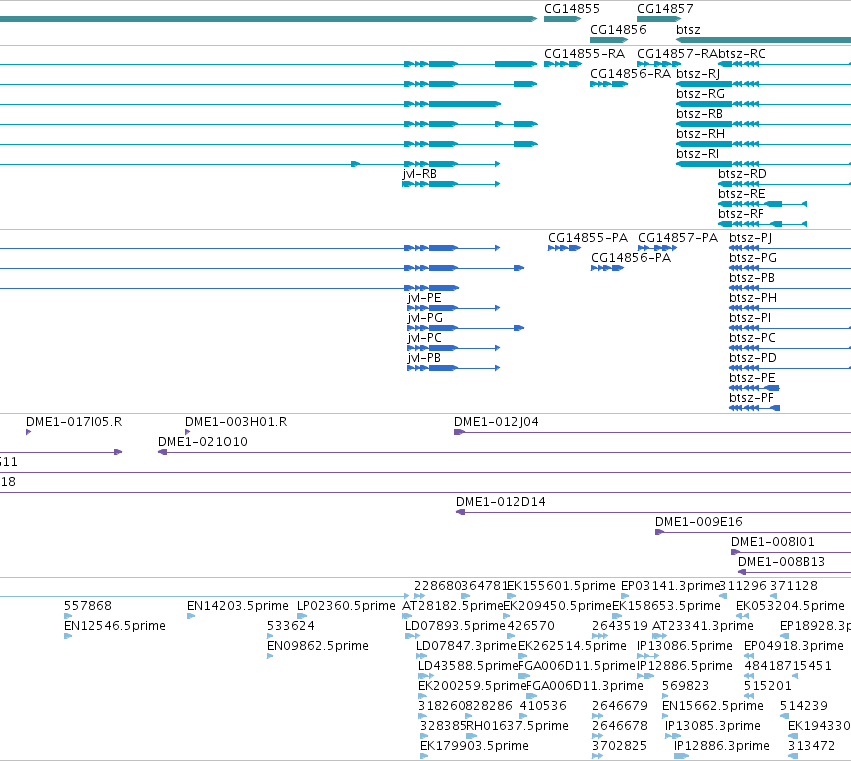Viewport: 851px width, 761px height.
Task: Select the CG14857 gene feature
Action: (659, 19)
